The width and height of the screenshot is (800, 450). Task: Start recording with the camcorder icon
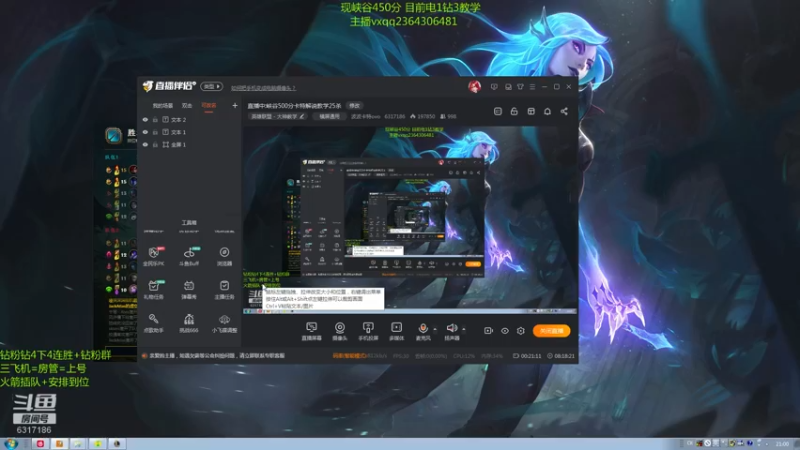488,331
